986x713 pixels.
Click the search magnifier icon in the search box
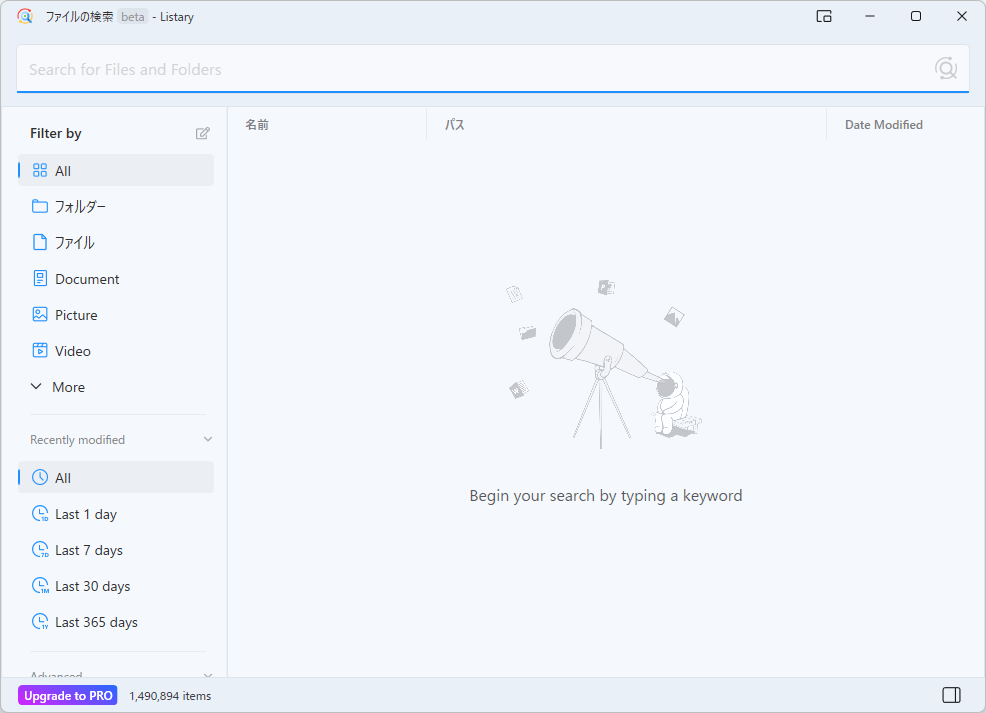(945, 68)
